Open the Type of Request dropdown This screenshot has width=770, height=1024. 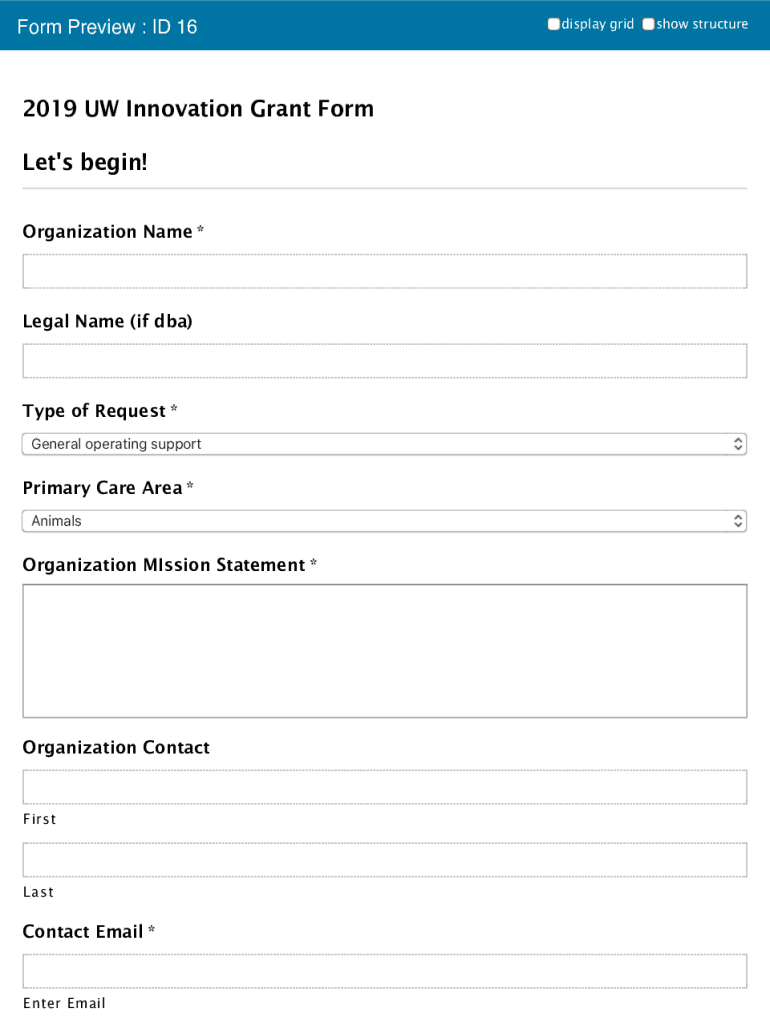pos(384,444)
